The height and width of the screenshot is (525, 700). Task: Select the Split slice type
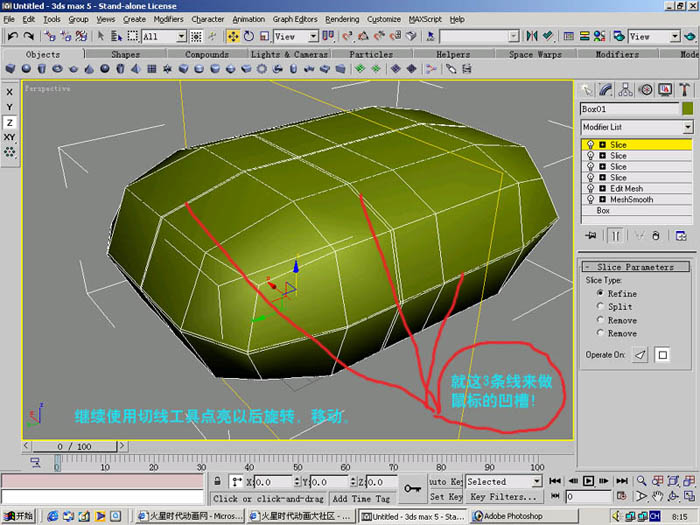(x=600, y=306)
